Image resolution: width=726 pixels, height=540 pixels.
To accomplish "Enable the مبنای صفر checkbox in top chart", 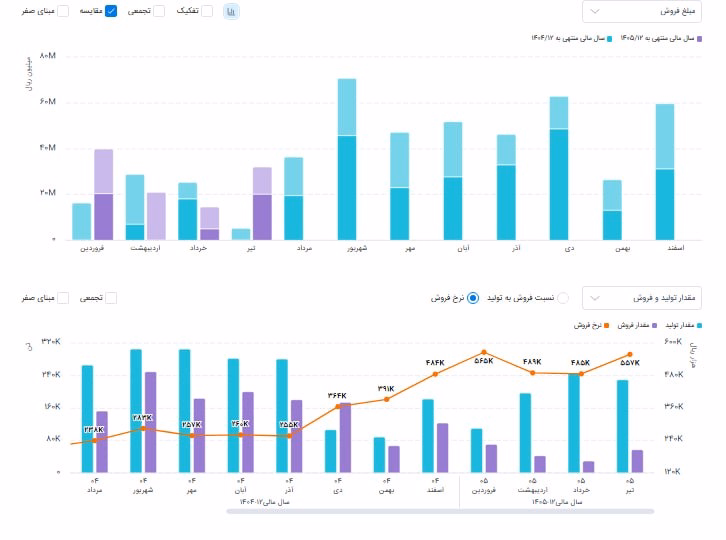I will pyautogui.click(x=63, y=11).
